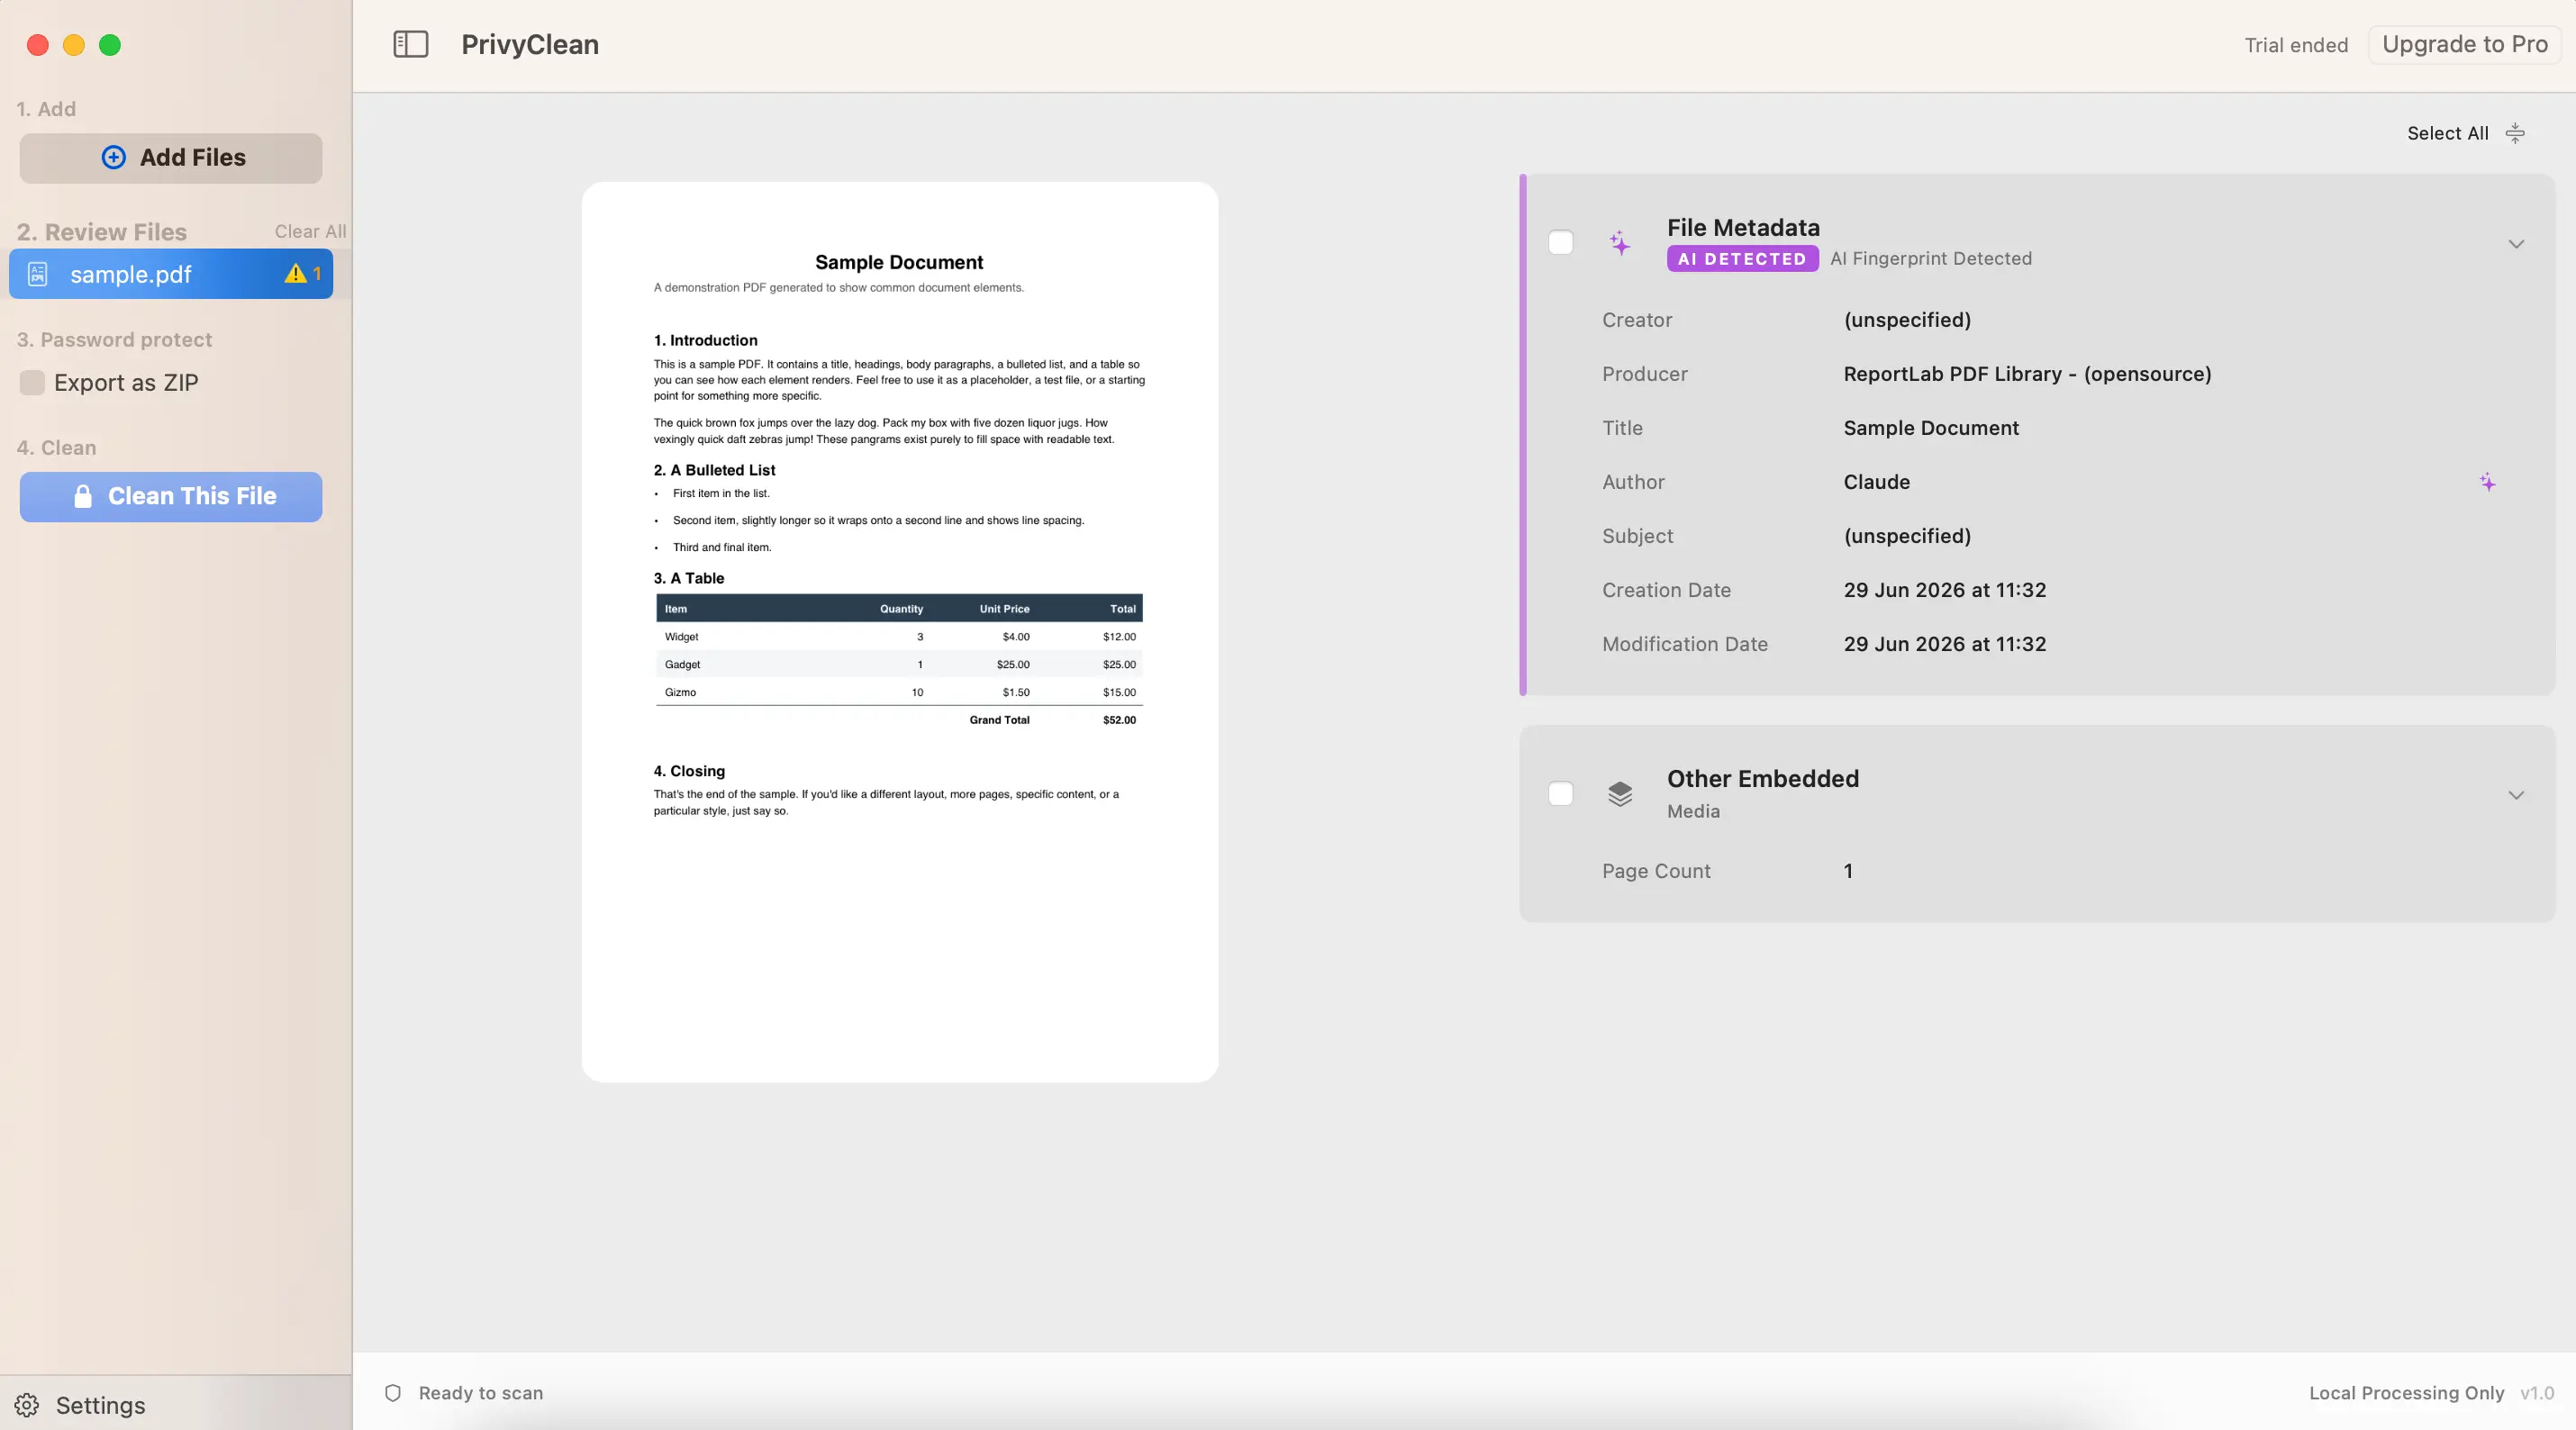Screen dimensions: 2576x1430
Task: Minimize the window with the yellow button
Action: (x=74, y=45)
